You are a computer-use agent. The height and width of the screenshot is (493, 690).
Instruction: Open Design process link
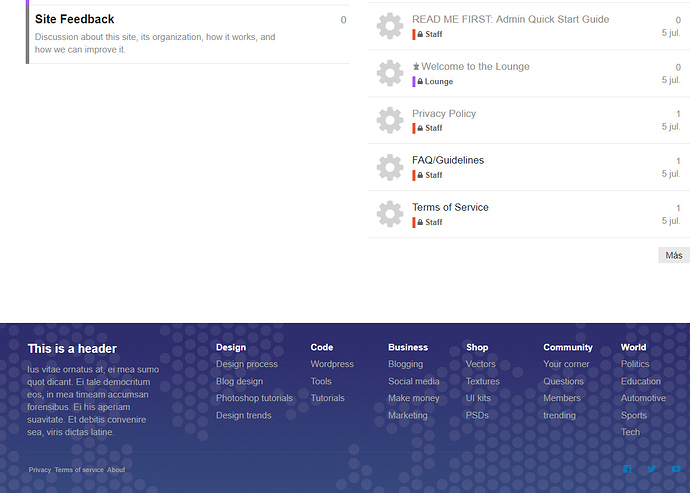[247, 364]
